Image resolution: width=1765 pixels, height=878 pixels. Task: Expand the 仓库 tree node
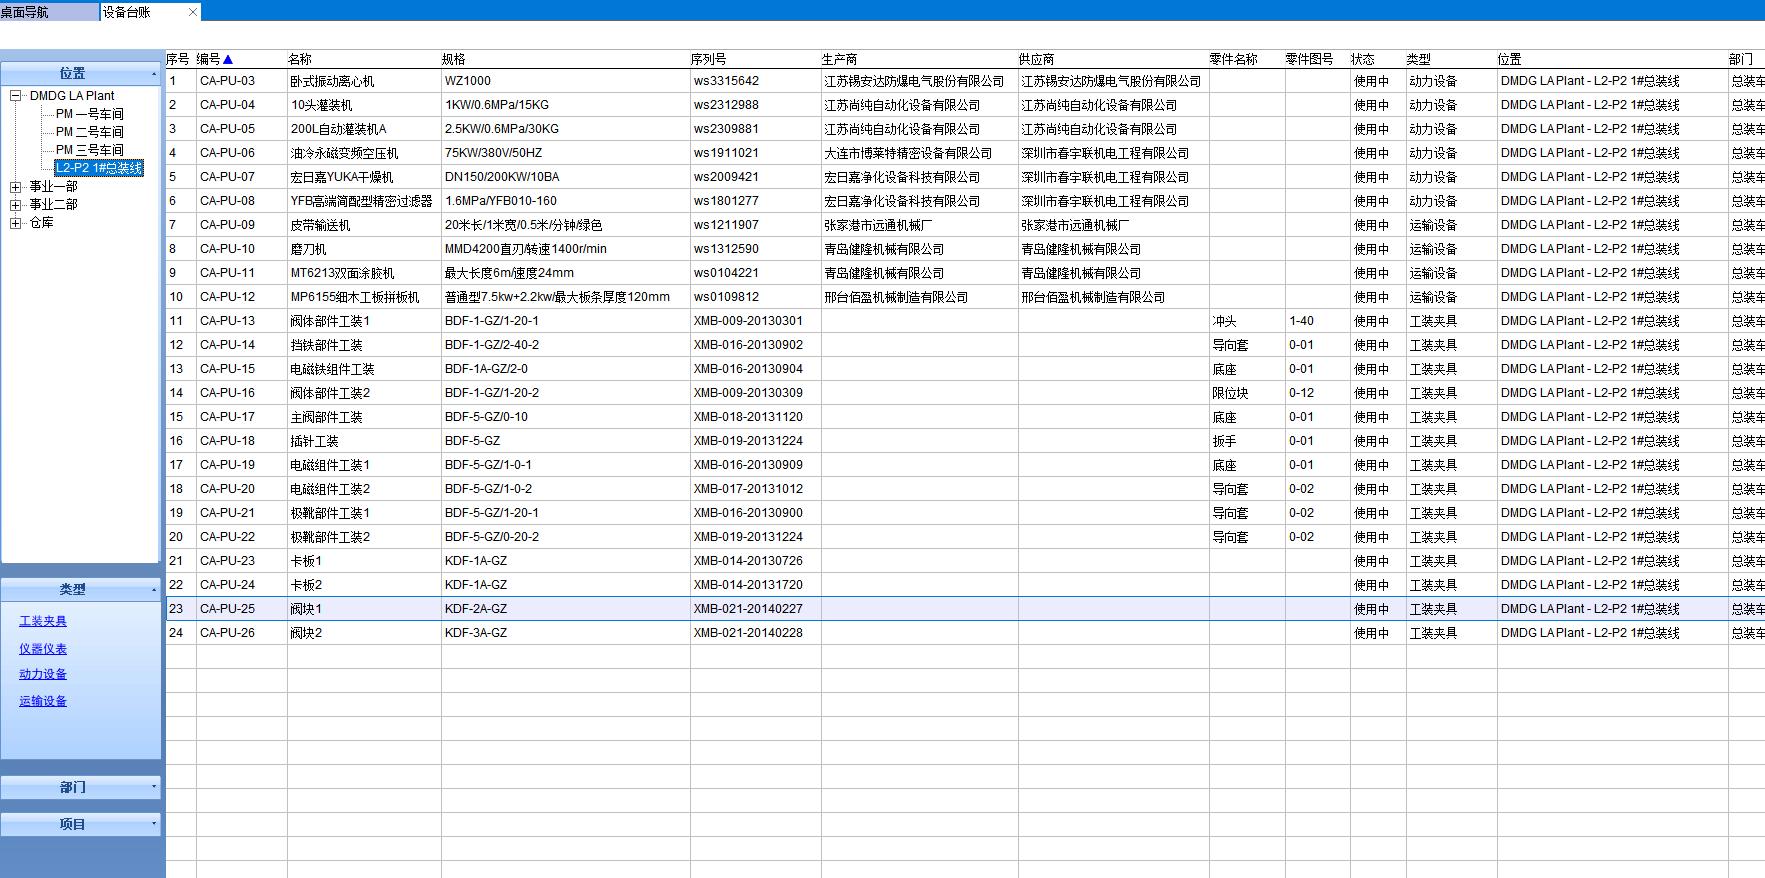16,223
